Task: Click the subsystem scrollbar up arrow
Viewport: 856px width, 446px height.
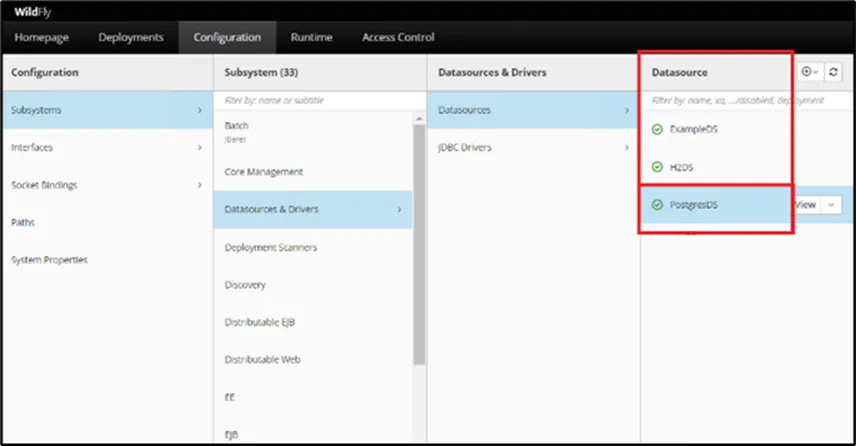Action: pos(419,118)
